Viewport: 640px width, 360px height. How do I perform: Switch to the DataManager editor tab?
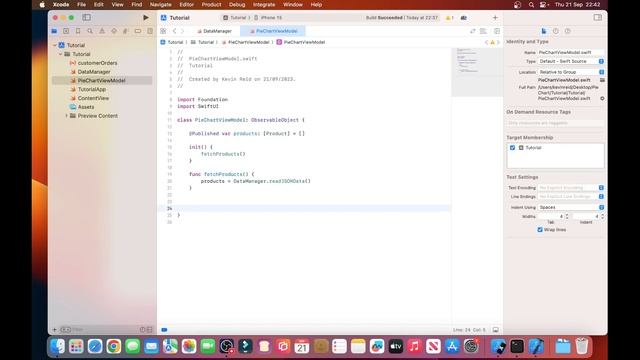(214, 31)
